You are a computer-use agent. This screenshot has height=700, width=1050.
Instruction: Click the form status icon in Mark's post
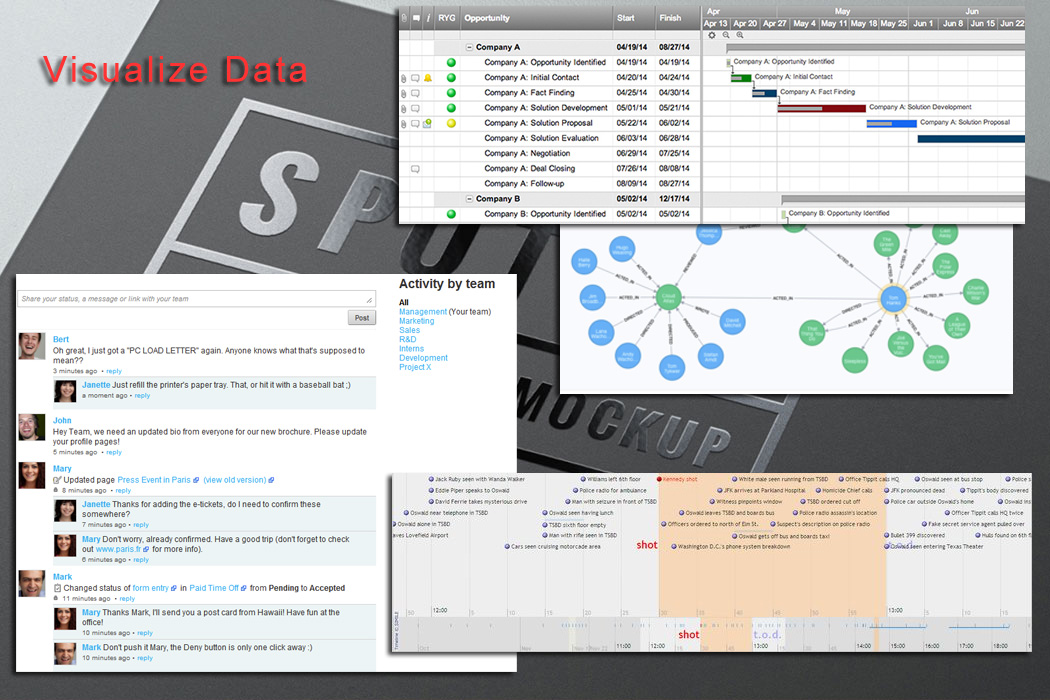[58, 588]
